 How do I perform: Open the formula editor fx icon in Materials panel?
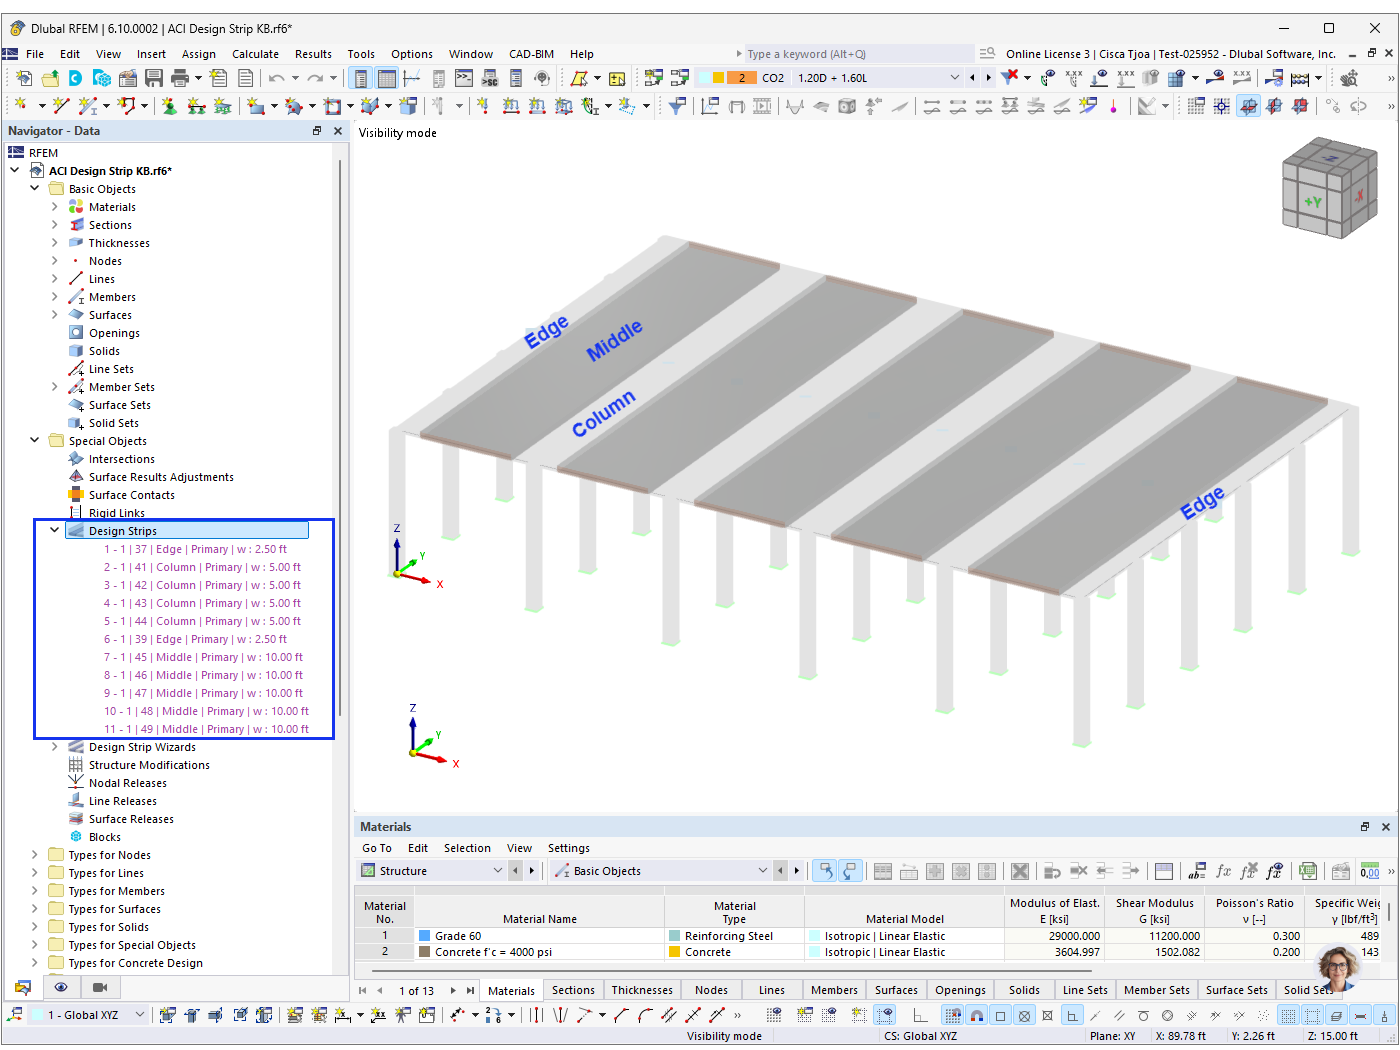click(x=1223, y=871)
